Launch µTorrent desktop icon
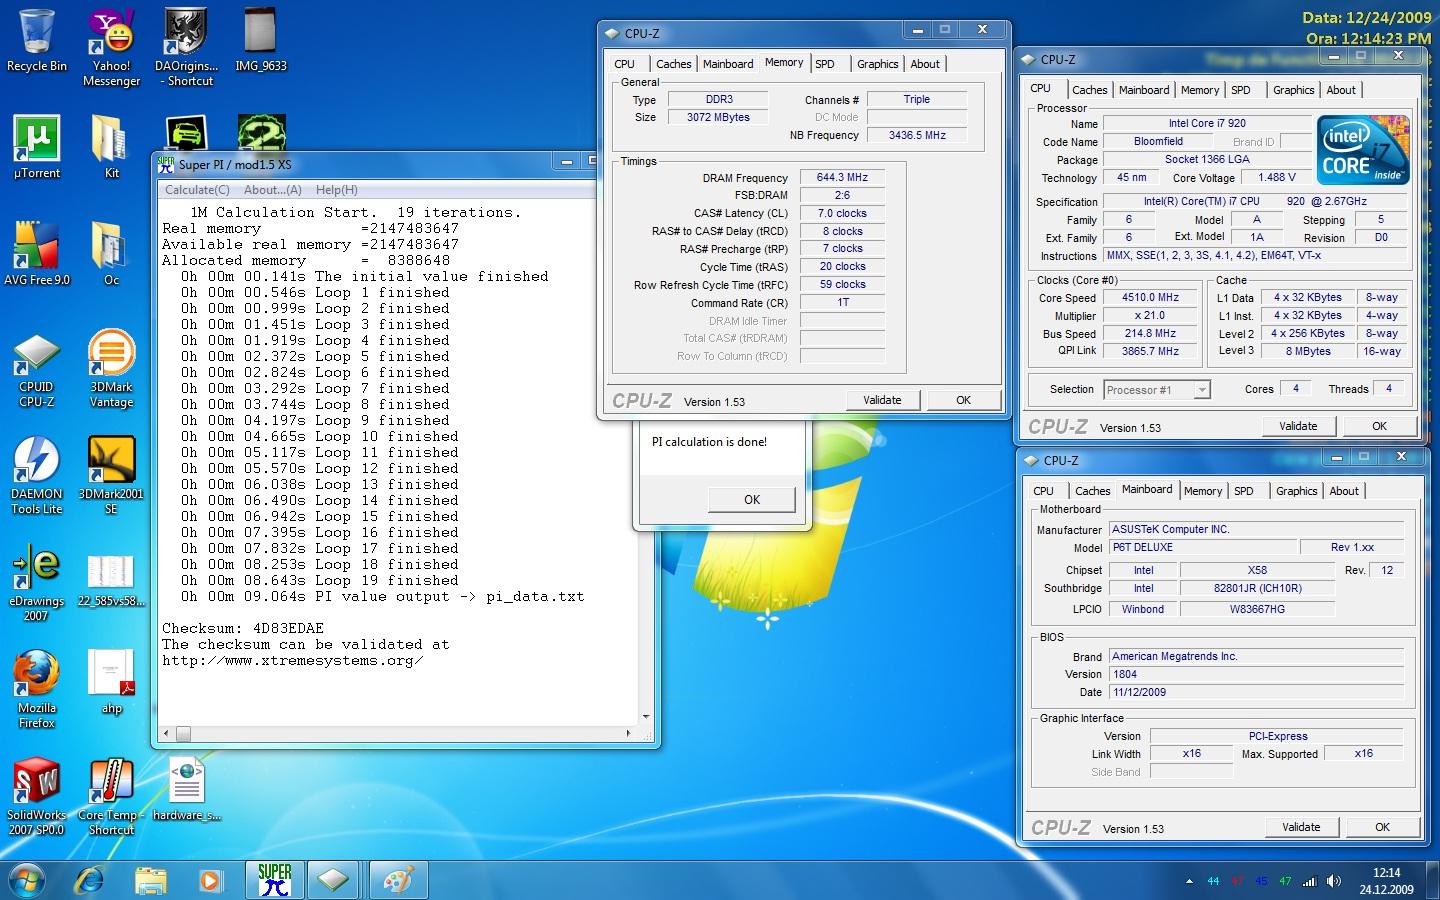The height and width of the screenshot is (900, 1440). 37,147
